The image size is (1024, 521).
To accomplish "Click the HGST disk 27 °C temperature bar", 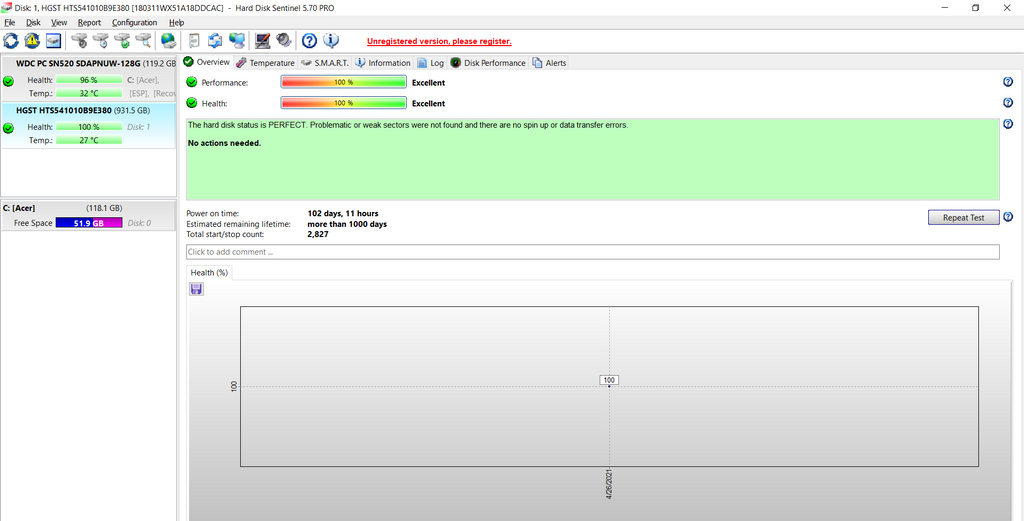I will point(89,140).
